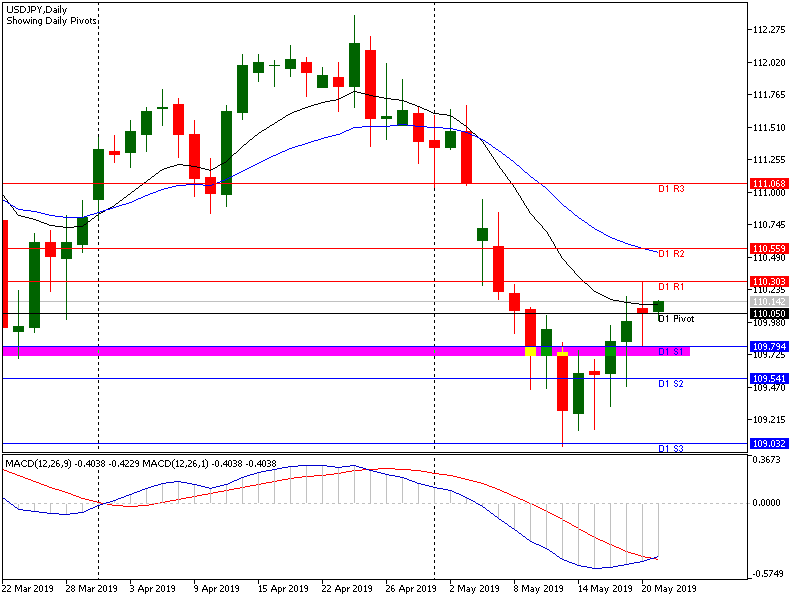The image size is (800, 600).
Task: Click the 109.541 blue price tag
Action: point(769,379)
